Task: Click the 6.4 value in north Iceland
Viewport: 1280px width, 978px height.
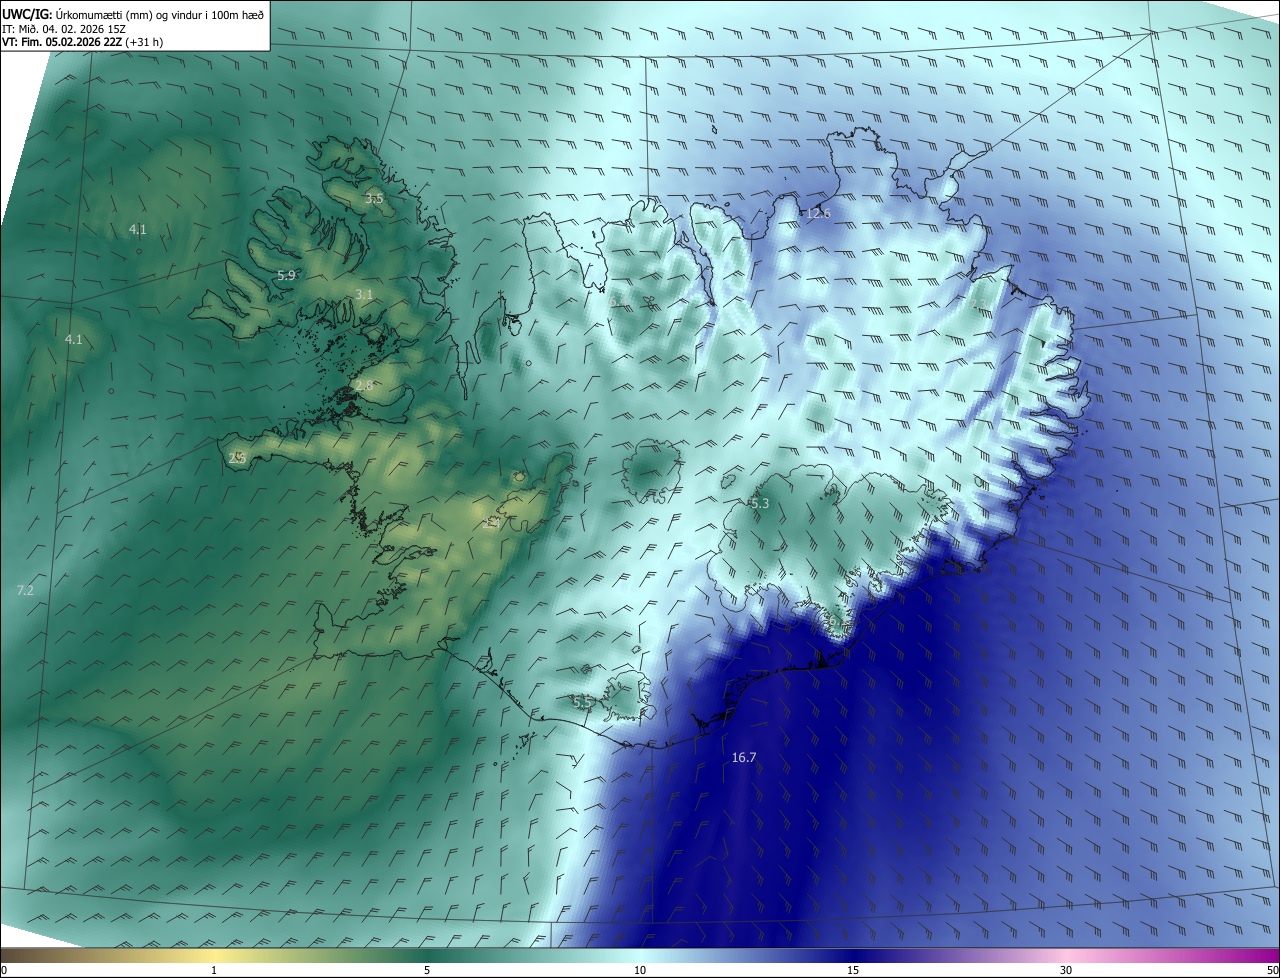Action: click(618, 300)
